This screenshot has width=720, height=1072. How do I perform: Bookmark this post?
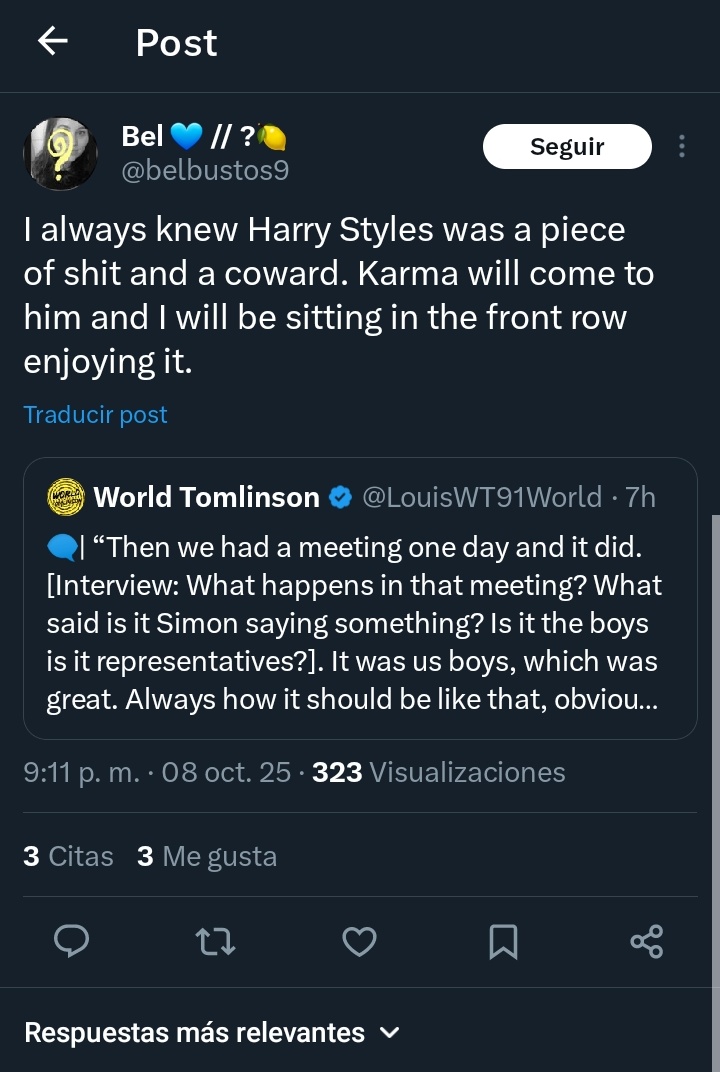click(503, 941)
